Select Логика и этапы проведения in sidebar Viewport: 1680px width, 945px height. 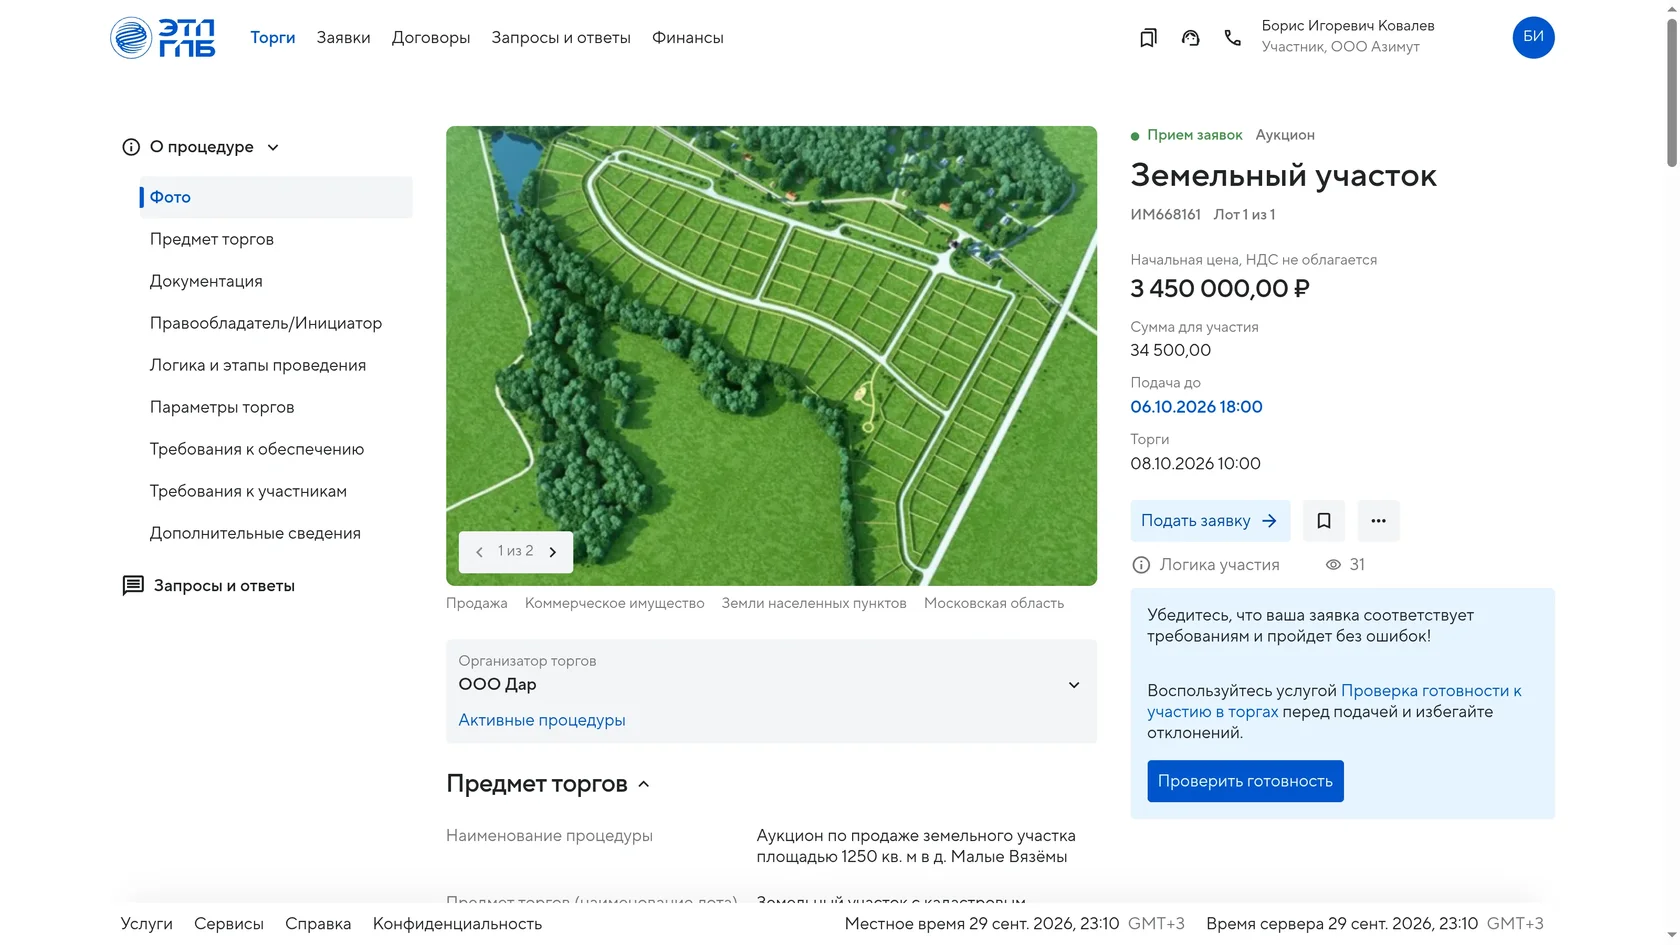(258, 365)
